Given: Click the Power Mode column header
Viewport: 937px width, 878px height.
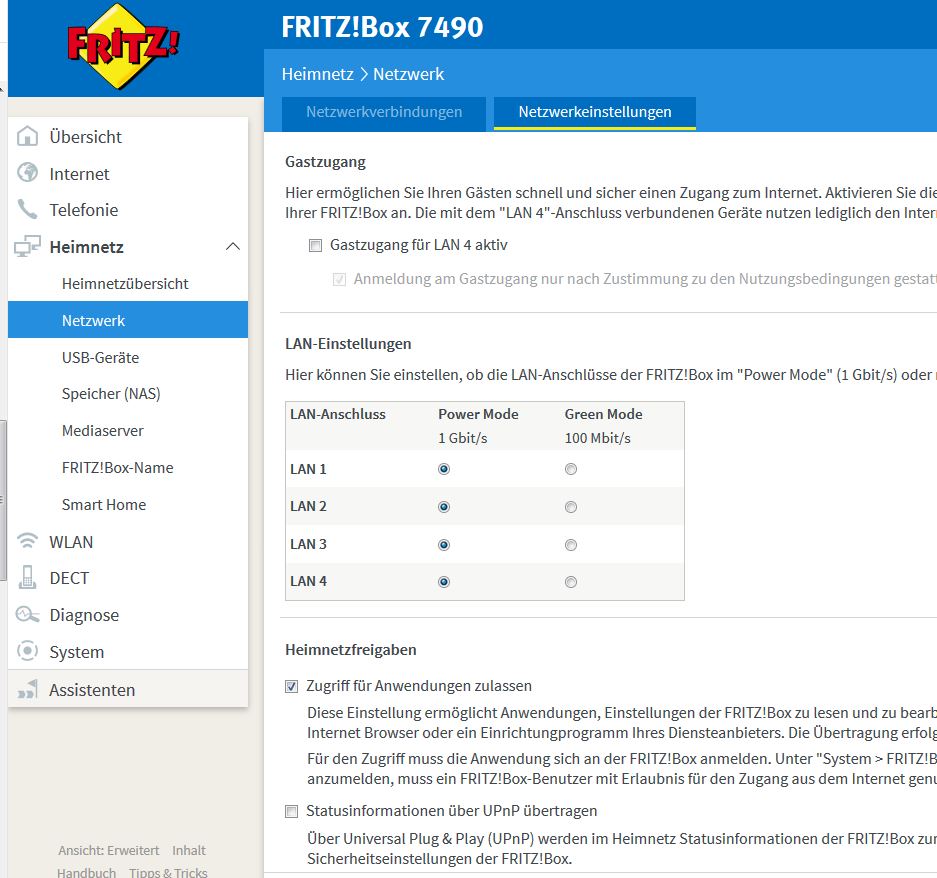Looking at the screenshot, I should pos(478,414).
